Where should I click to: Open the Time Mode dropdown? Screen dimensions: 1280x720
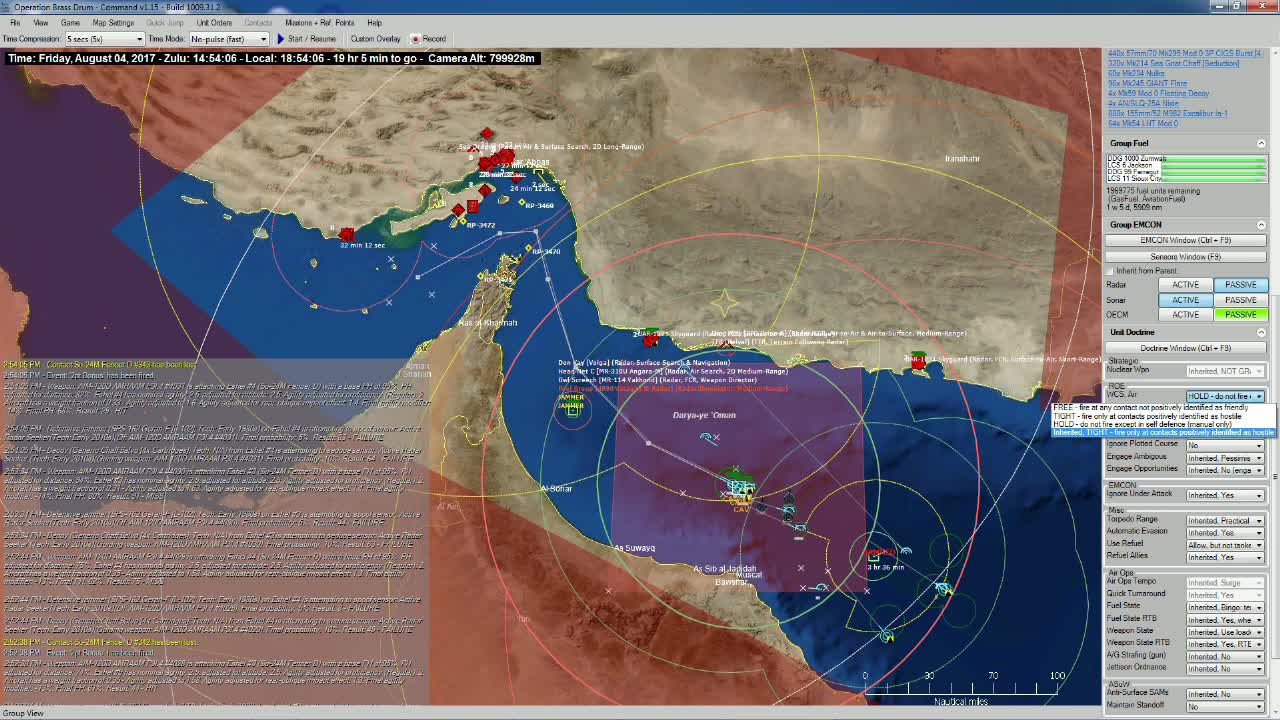tap(229, 39)
